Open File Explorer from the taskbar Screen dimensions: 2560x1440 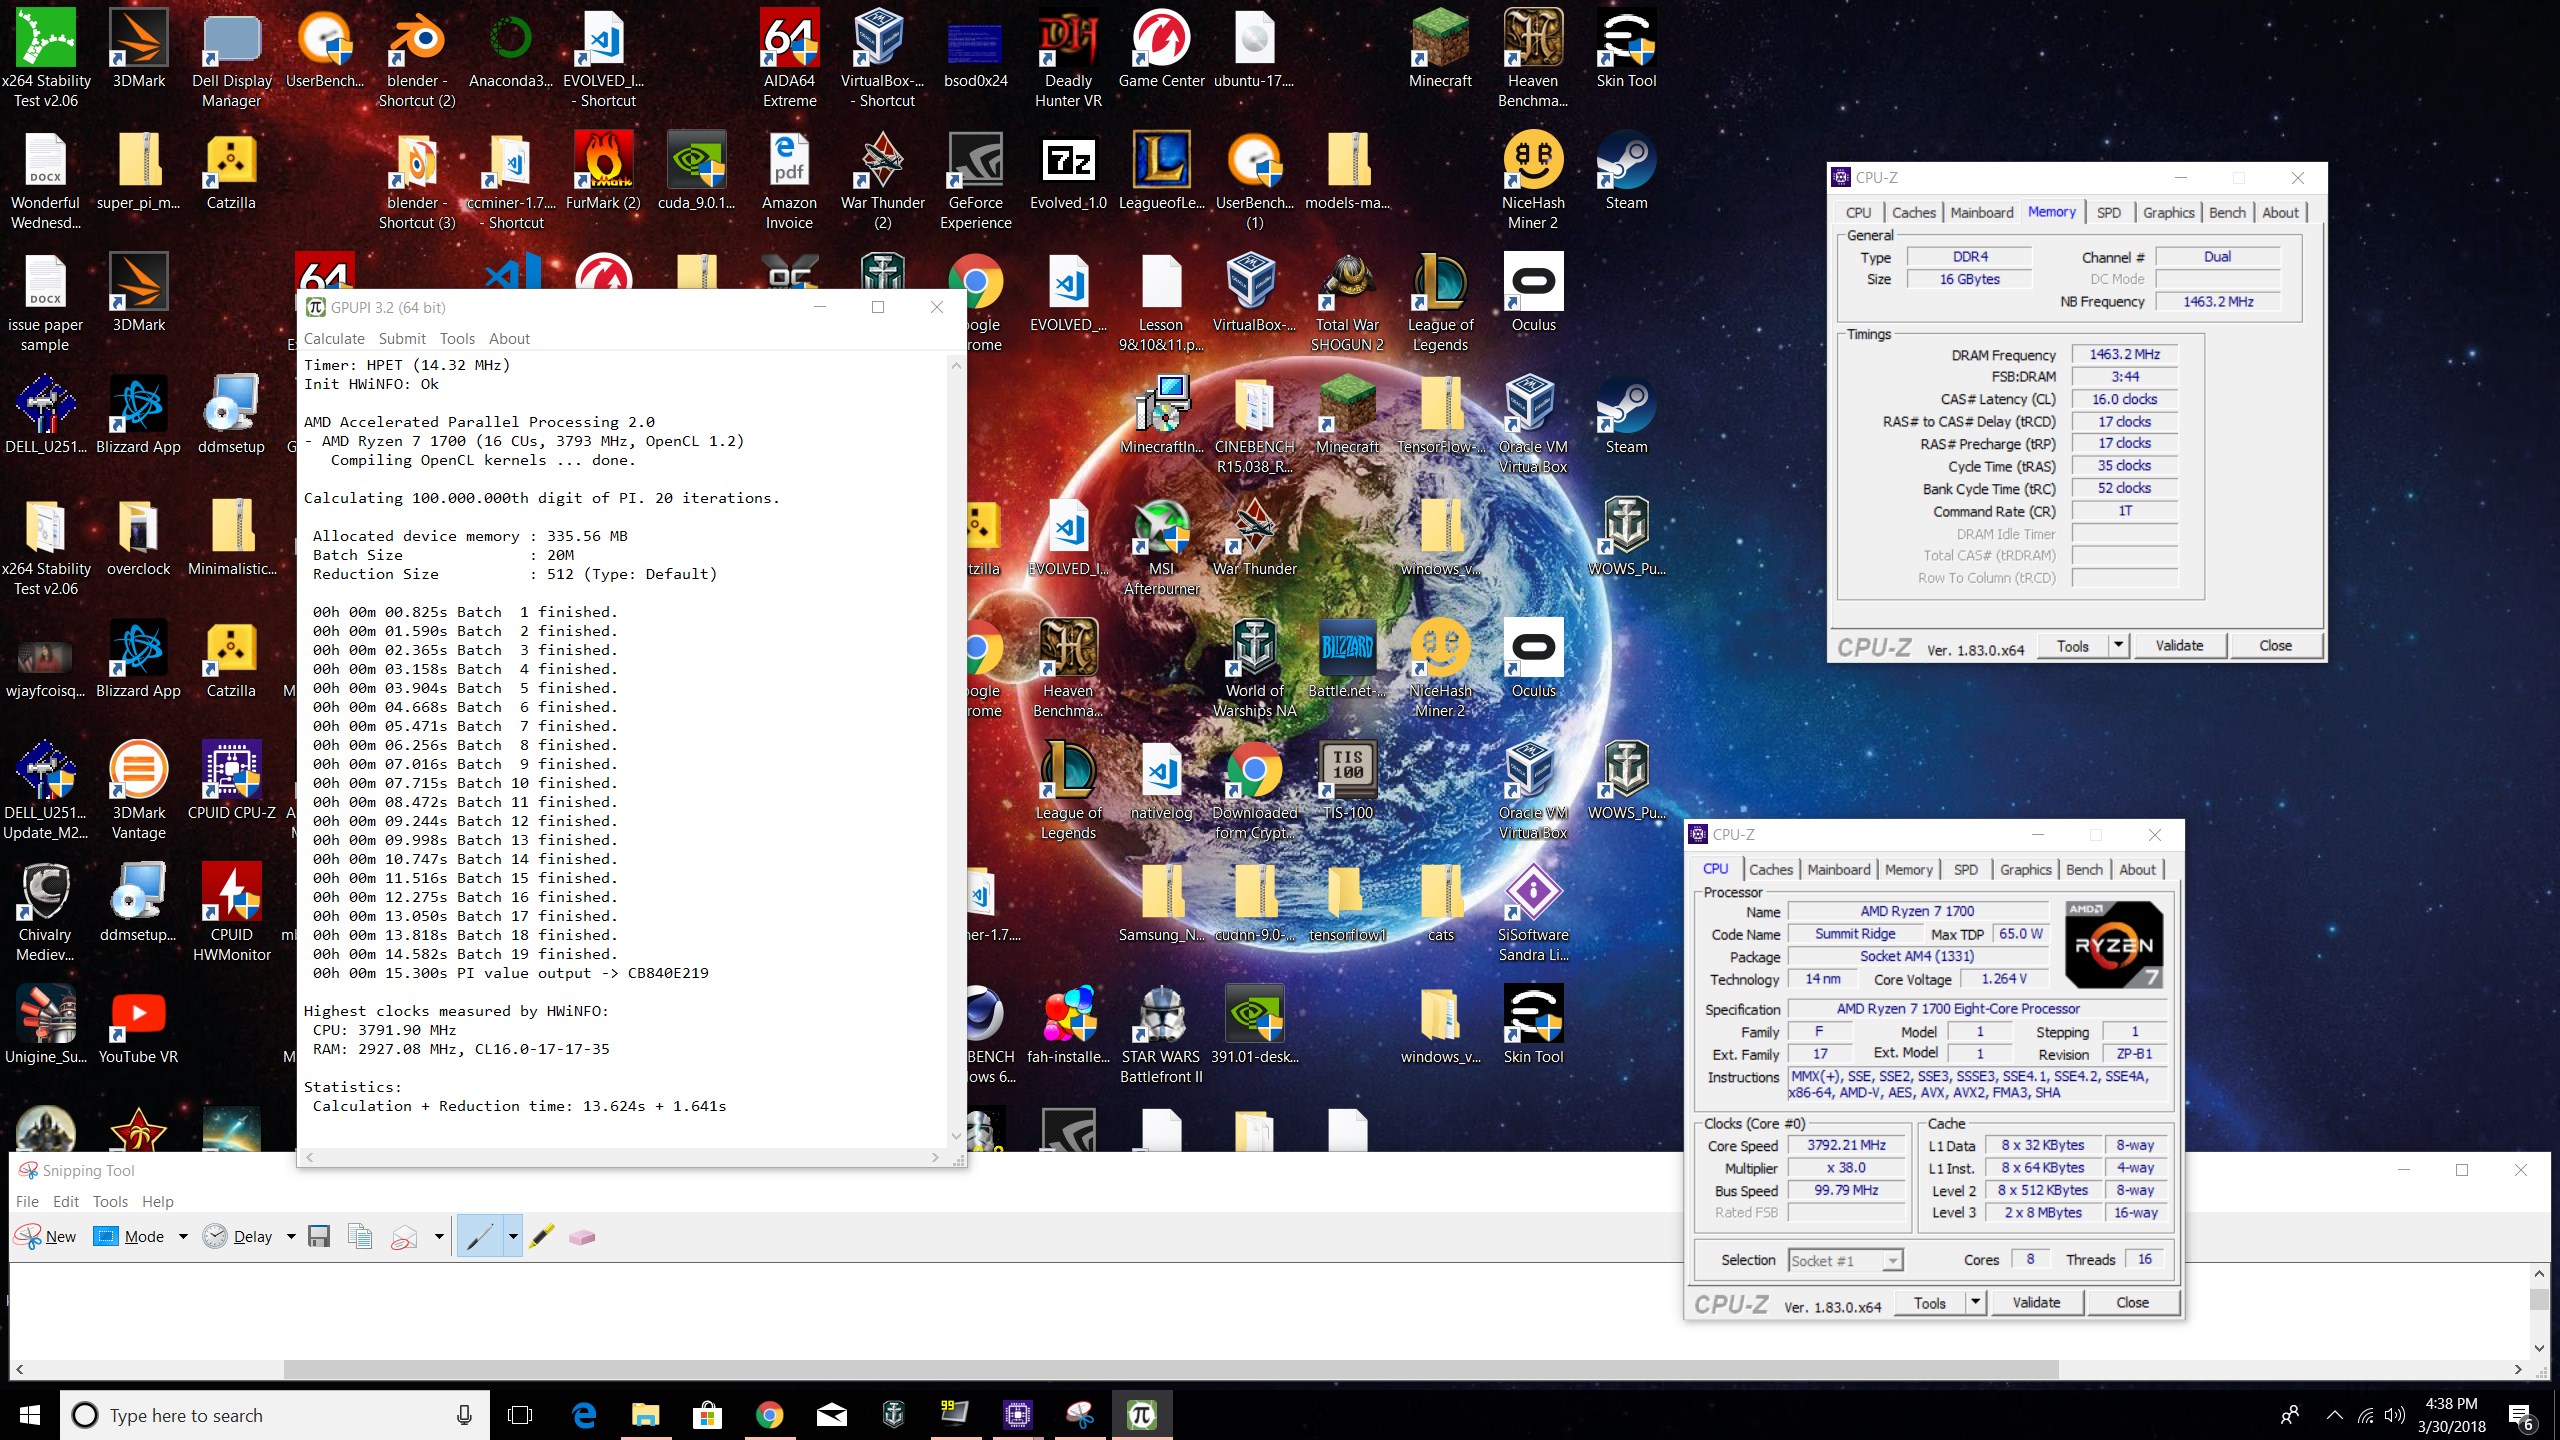coord(645,1415)
